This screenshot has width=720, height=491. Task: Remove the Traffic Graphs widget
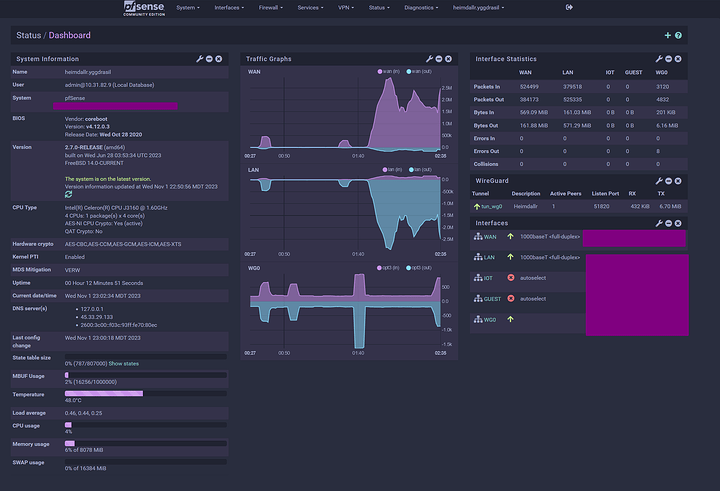click(448, 59)
